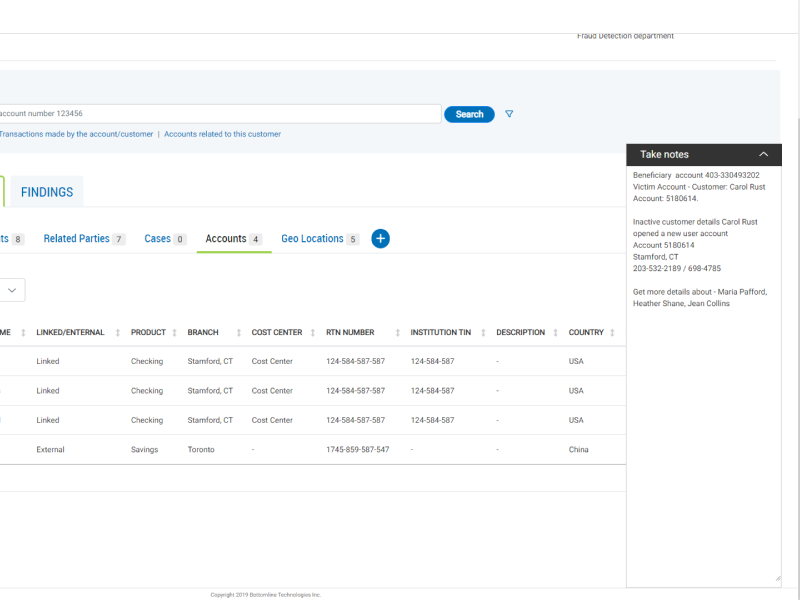Screen dimensions: 800x600
Task: Switch to the FINDINGS tab
Action: 47,192
